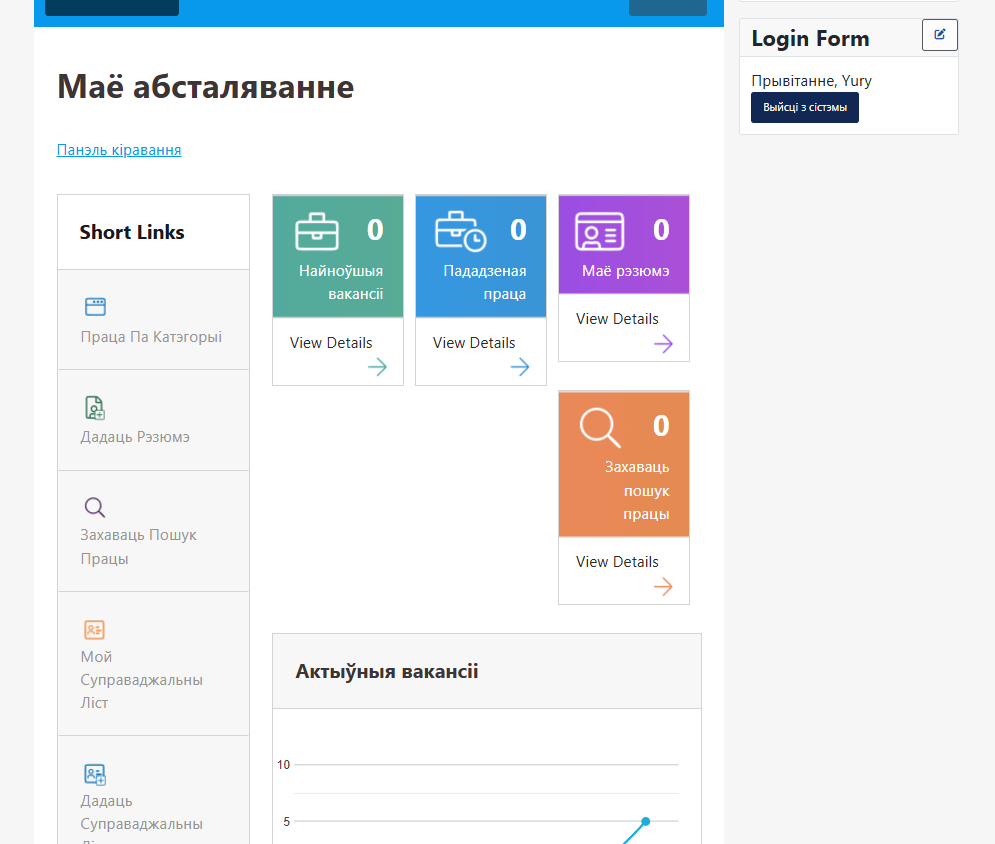The image size is (995, 844).
Task: Open the Панэль кіравання breadcrumb link
Action: 119,150
